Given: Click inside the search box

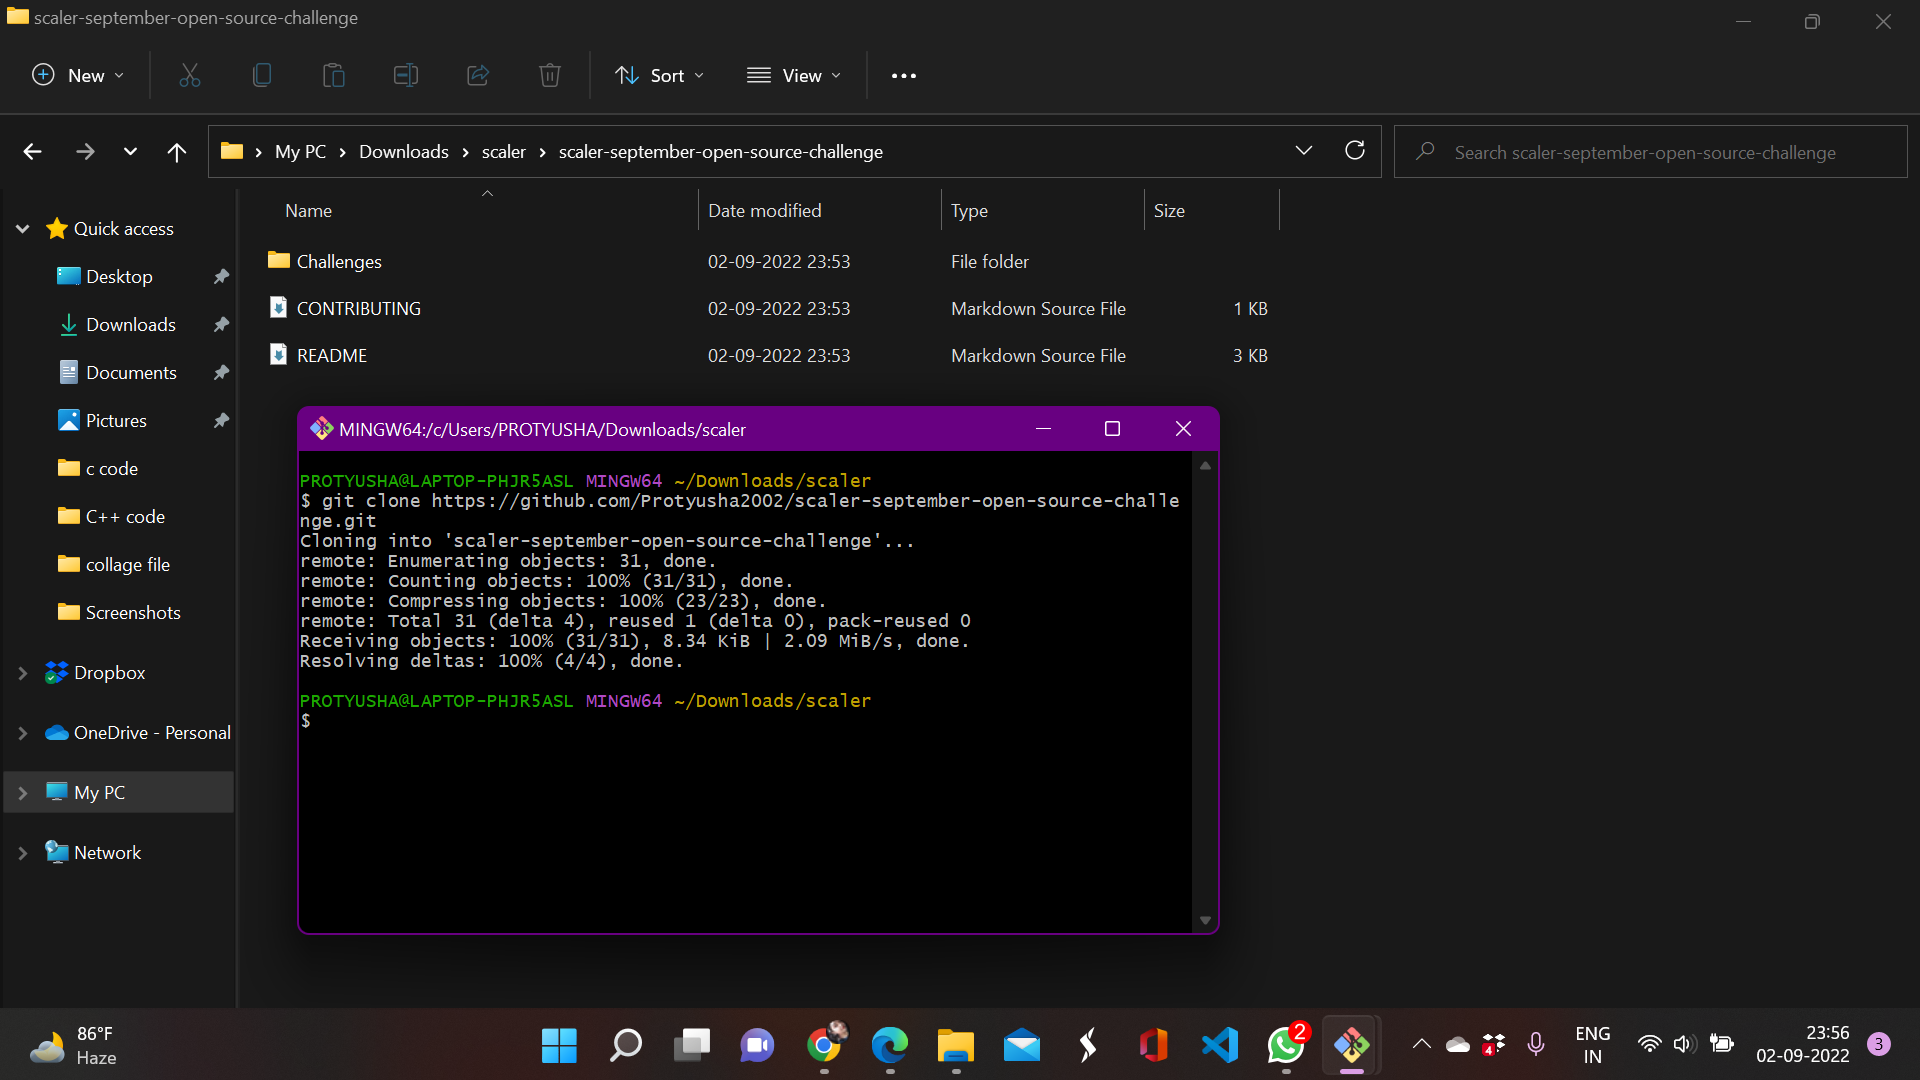Looking at the screenshot, I should pyautogui.click(x=1648, y=151).
